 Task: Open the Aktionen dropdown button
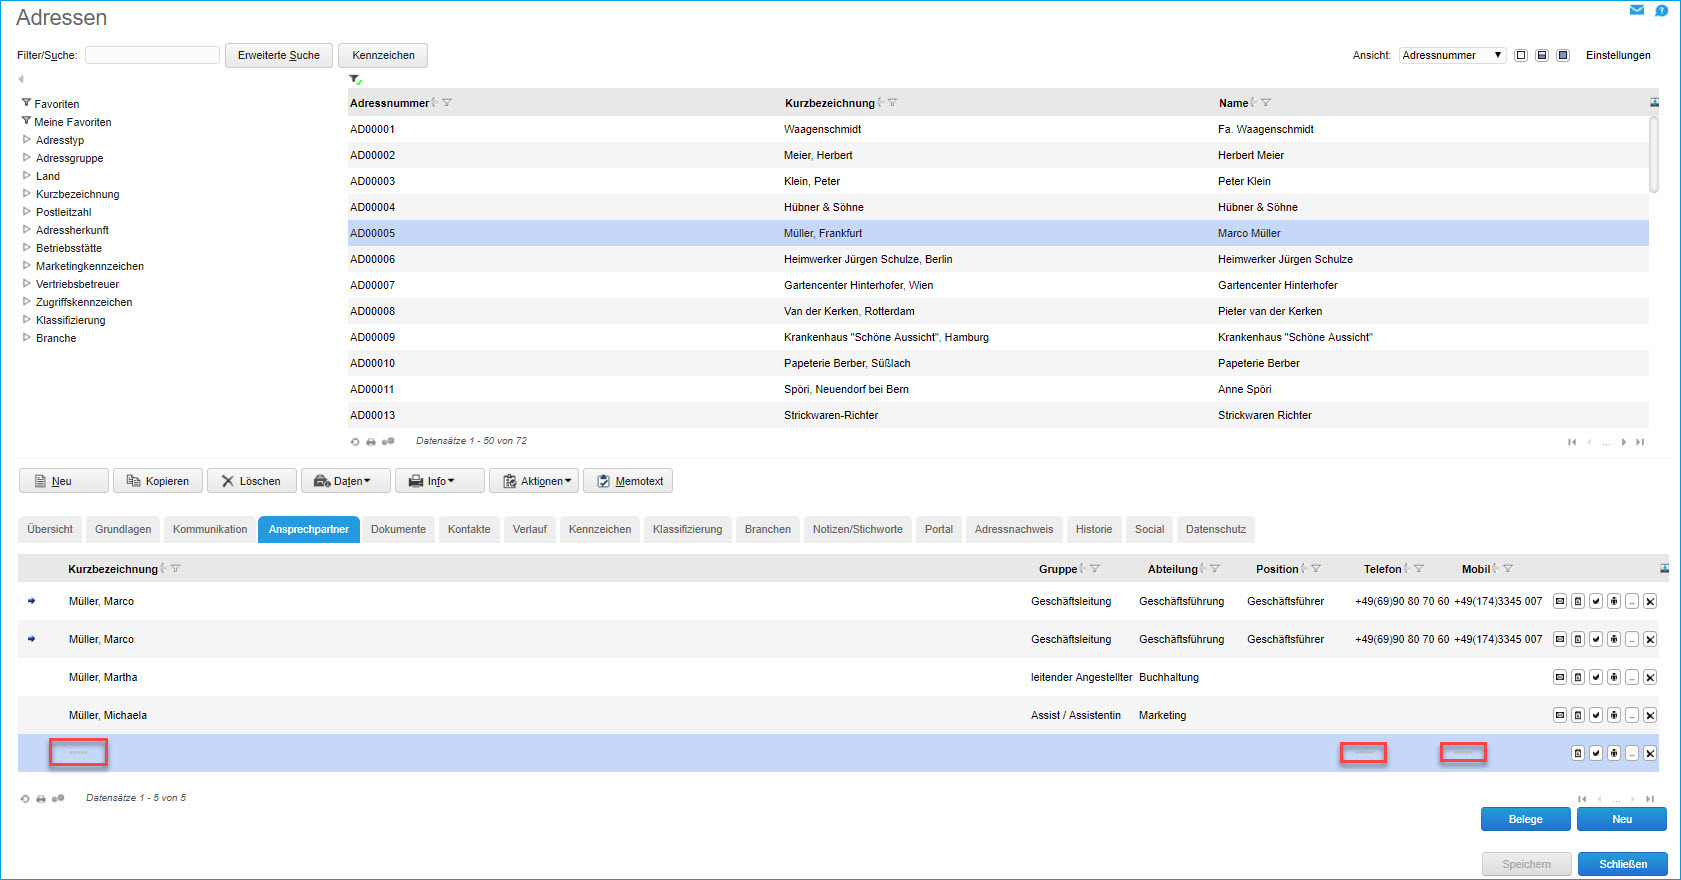(x=534, y=481)
